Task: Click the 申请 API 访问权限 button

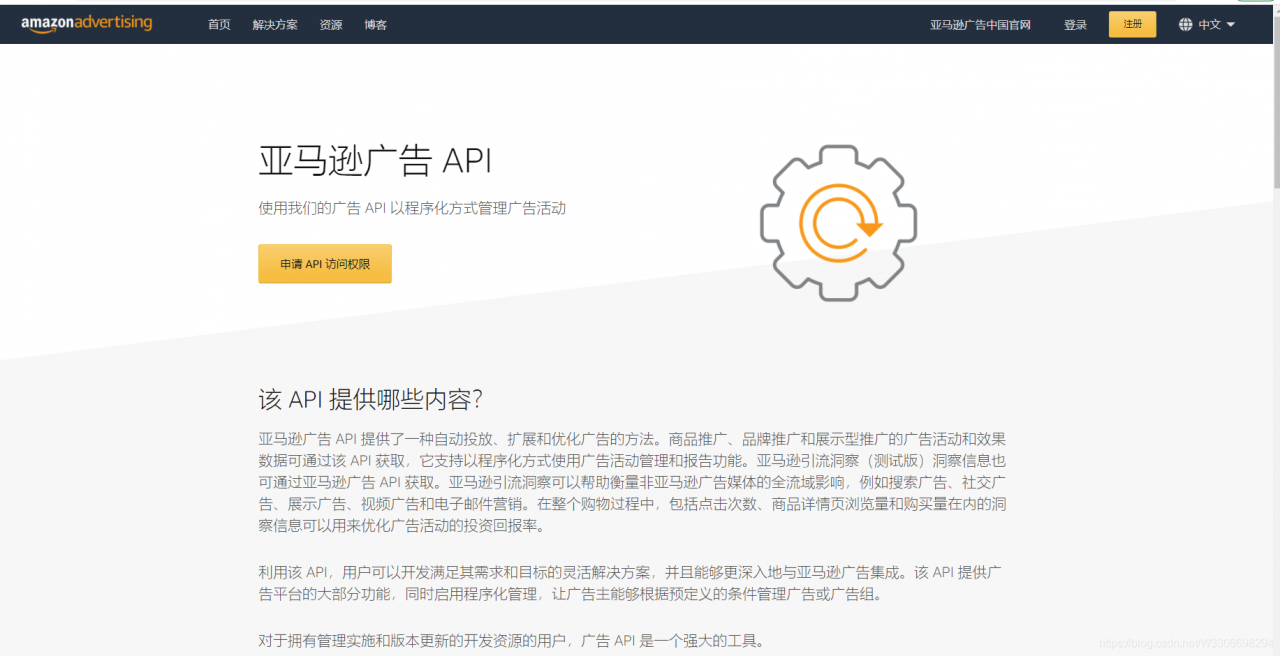Action: (x=325, y=264)
